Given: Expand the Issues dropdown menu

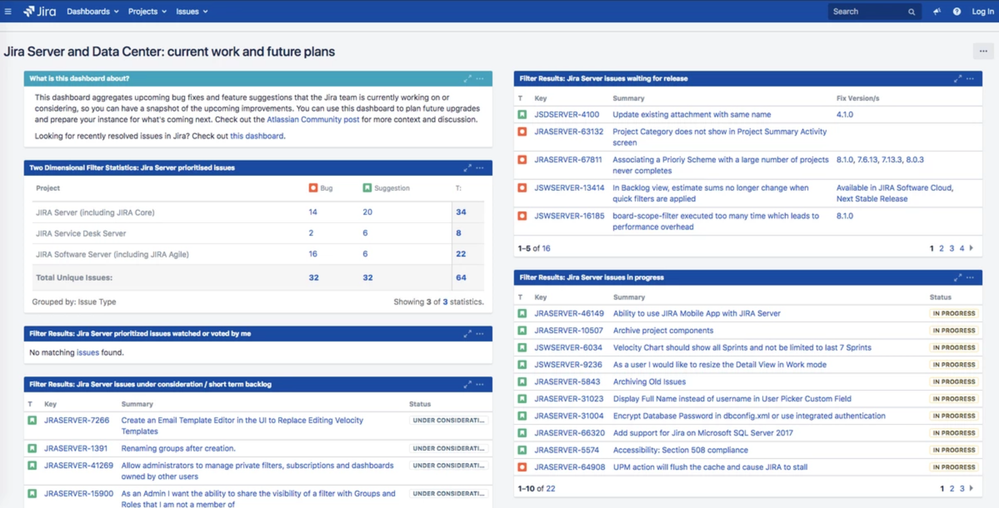Looking at the screenshot, I should (192, 11).
